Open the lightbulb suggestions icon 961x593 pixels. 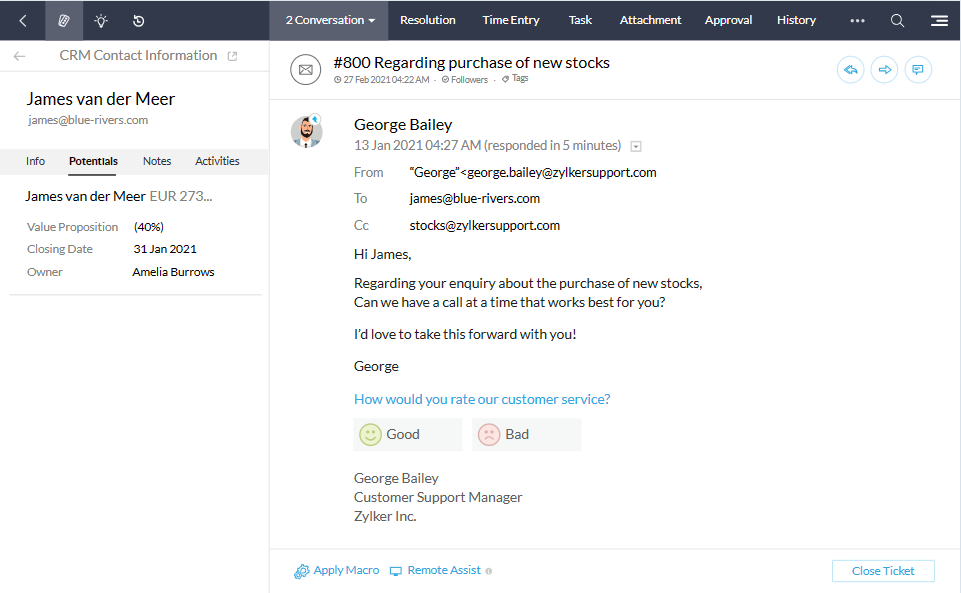point(101,20)
